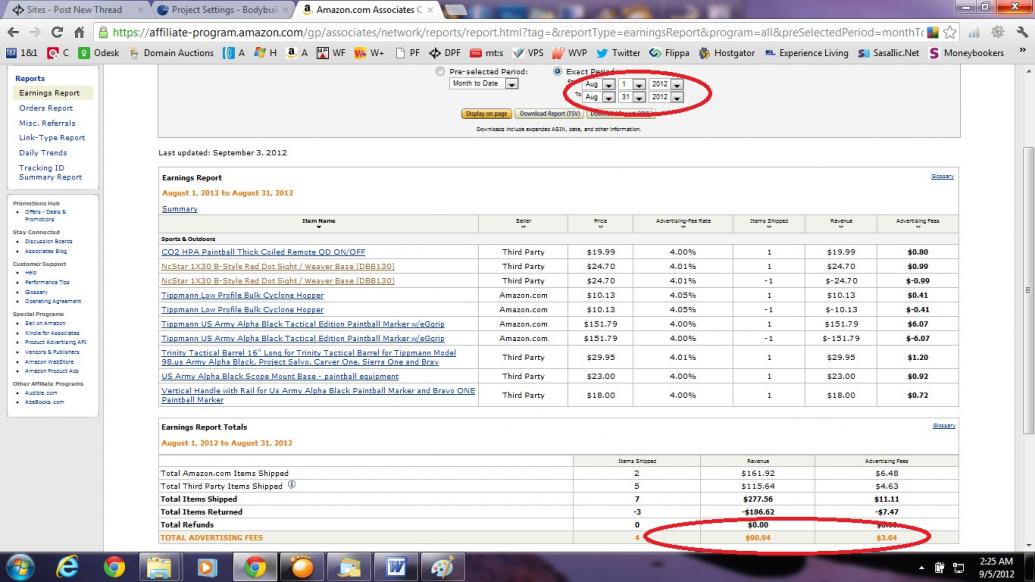Click the pinned Chrome icon beside Internet Explorer

click(x=114, y=567)
